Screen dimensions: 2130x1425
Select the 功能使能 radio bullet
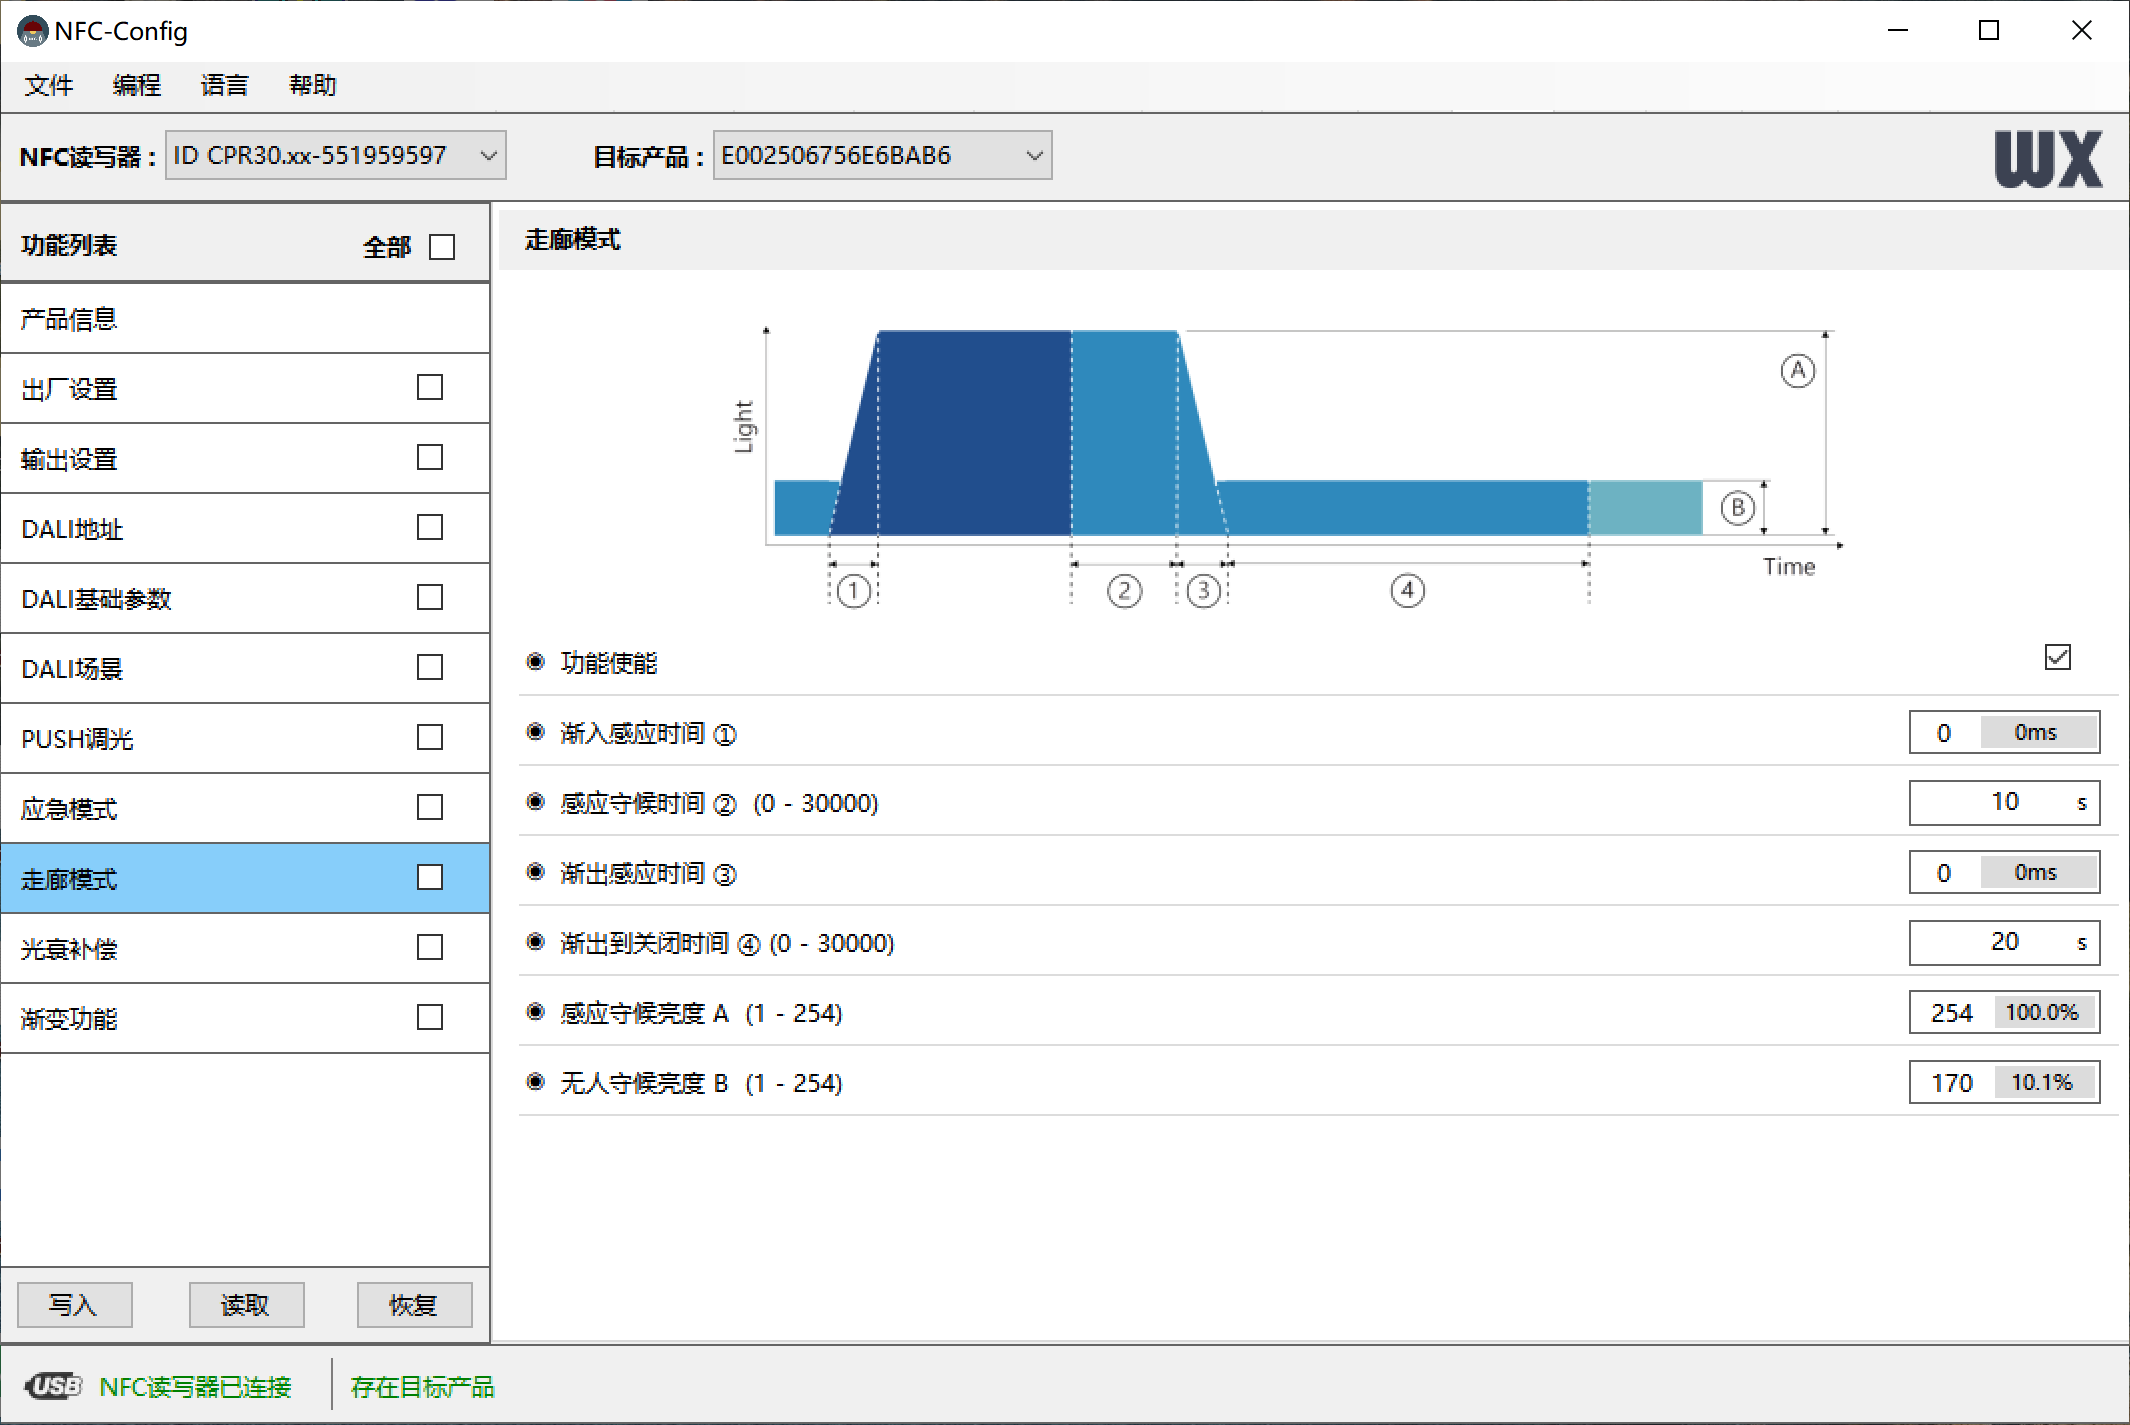(x=536, y=661)
